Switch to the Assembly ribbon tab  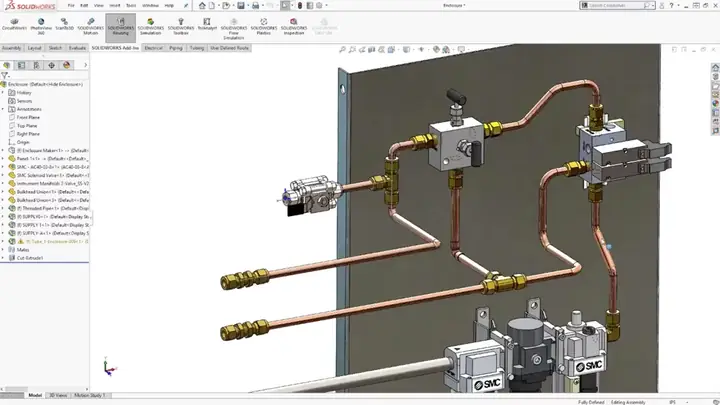pos(11,48)
